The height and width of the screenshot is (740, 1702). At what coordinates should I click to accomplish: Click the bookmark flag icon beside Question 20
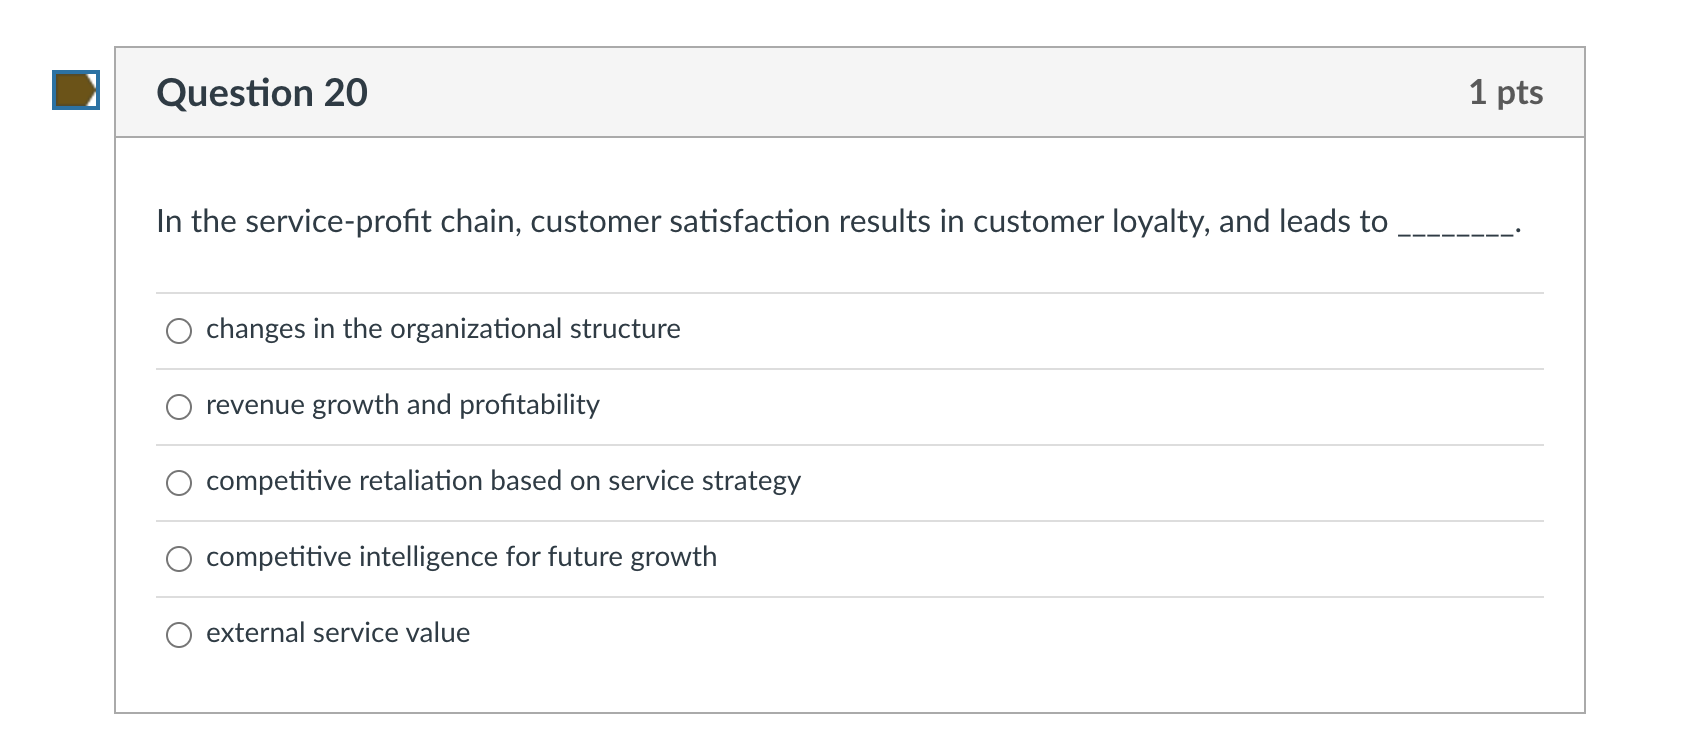(75, 91)
